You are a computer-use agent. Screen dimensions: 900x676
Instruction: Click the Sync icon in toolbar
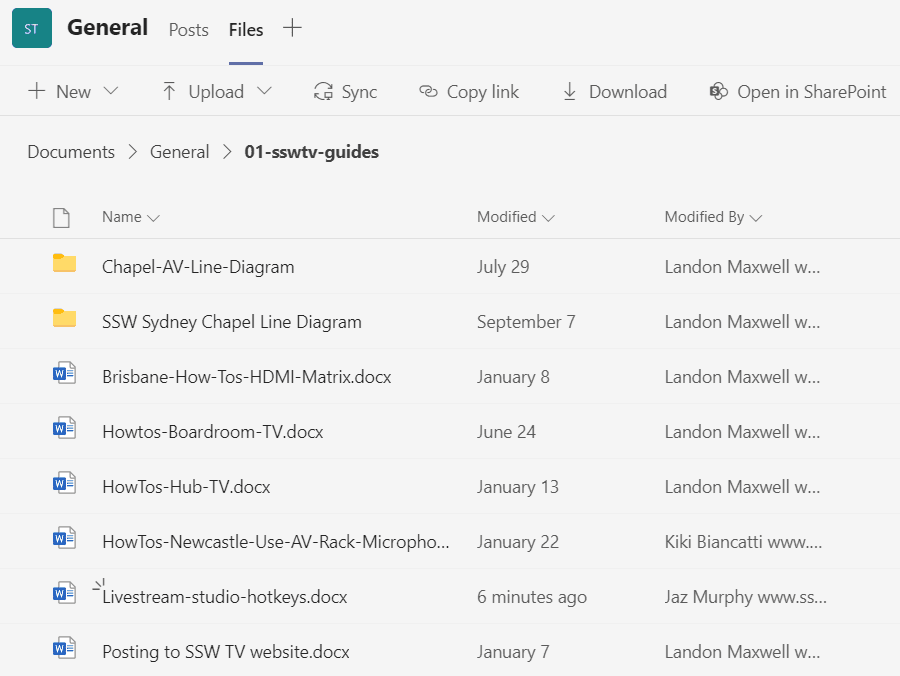[323, 92]
